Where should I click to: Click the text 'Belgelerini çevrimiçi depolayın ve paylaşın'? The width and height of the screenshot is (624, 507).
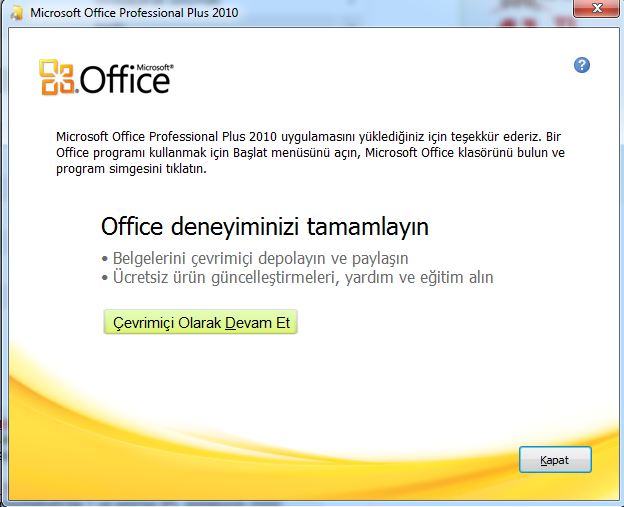[260, 258]
